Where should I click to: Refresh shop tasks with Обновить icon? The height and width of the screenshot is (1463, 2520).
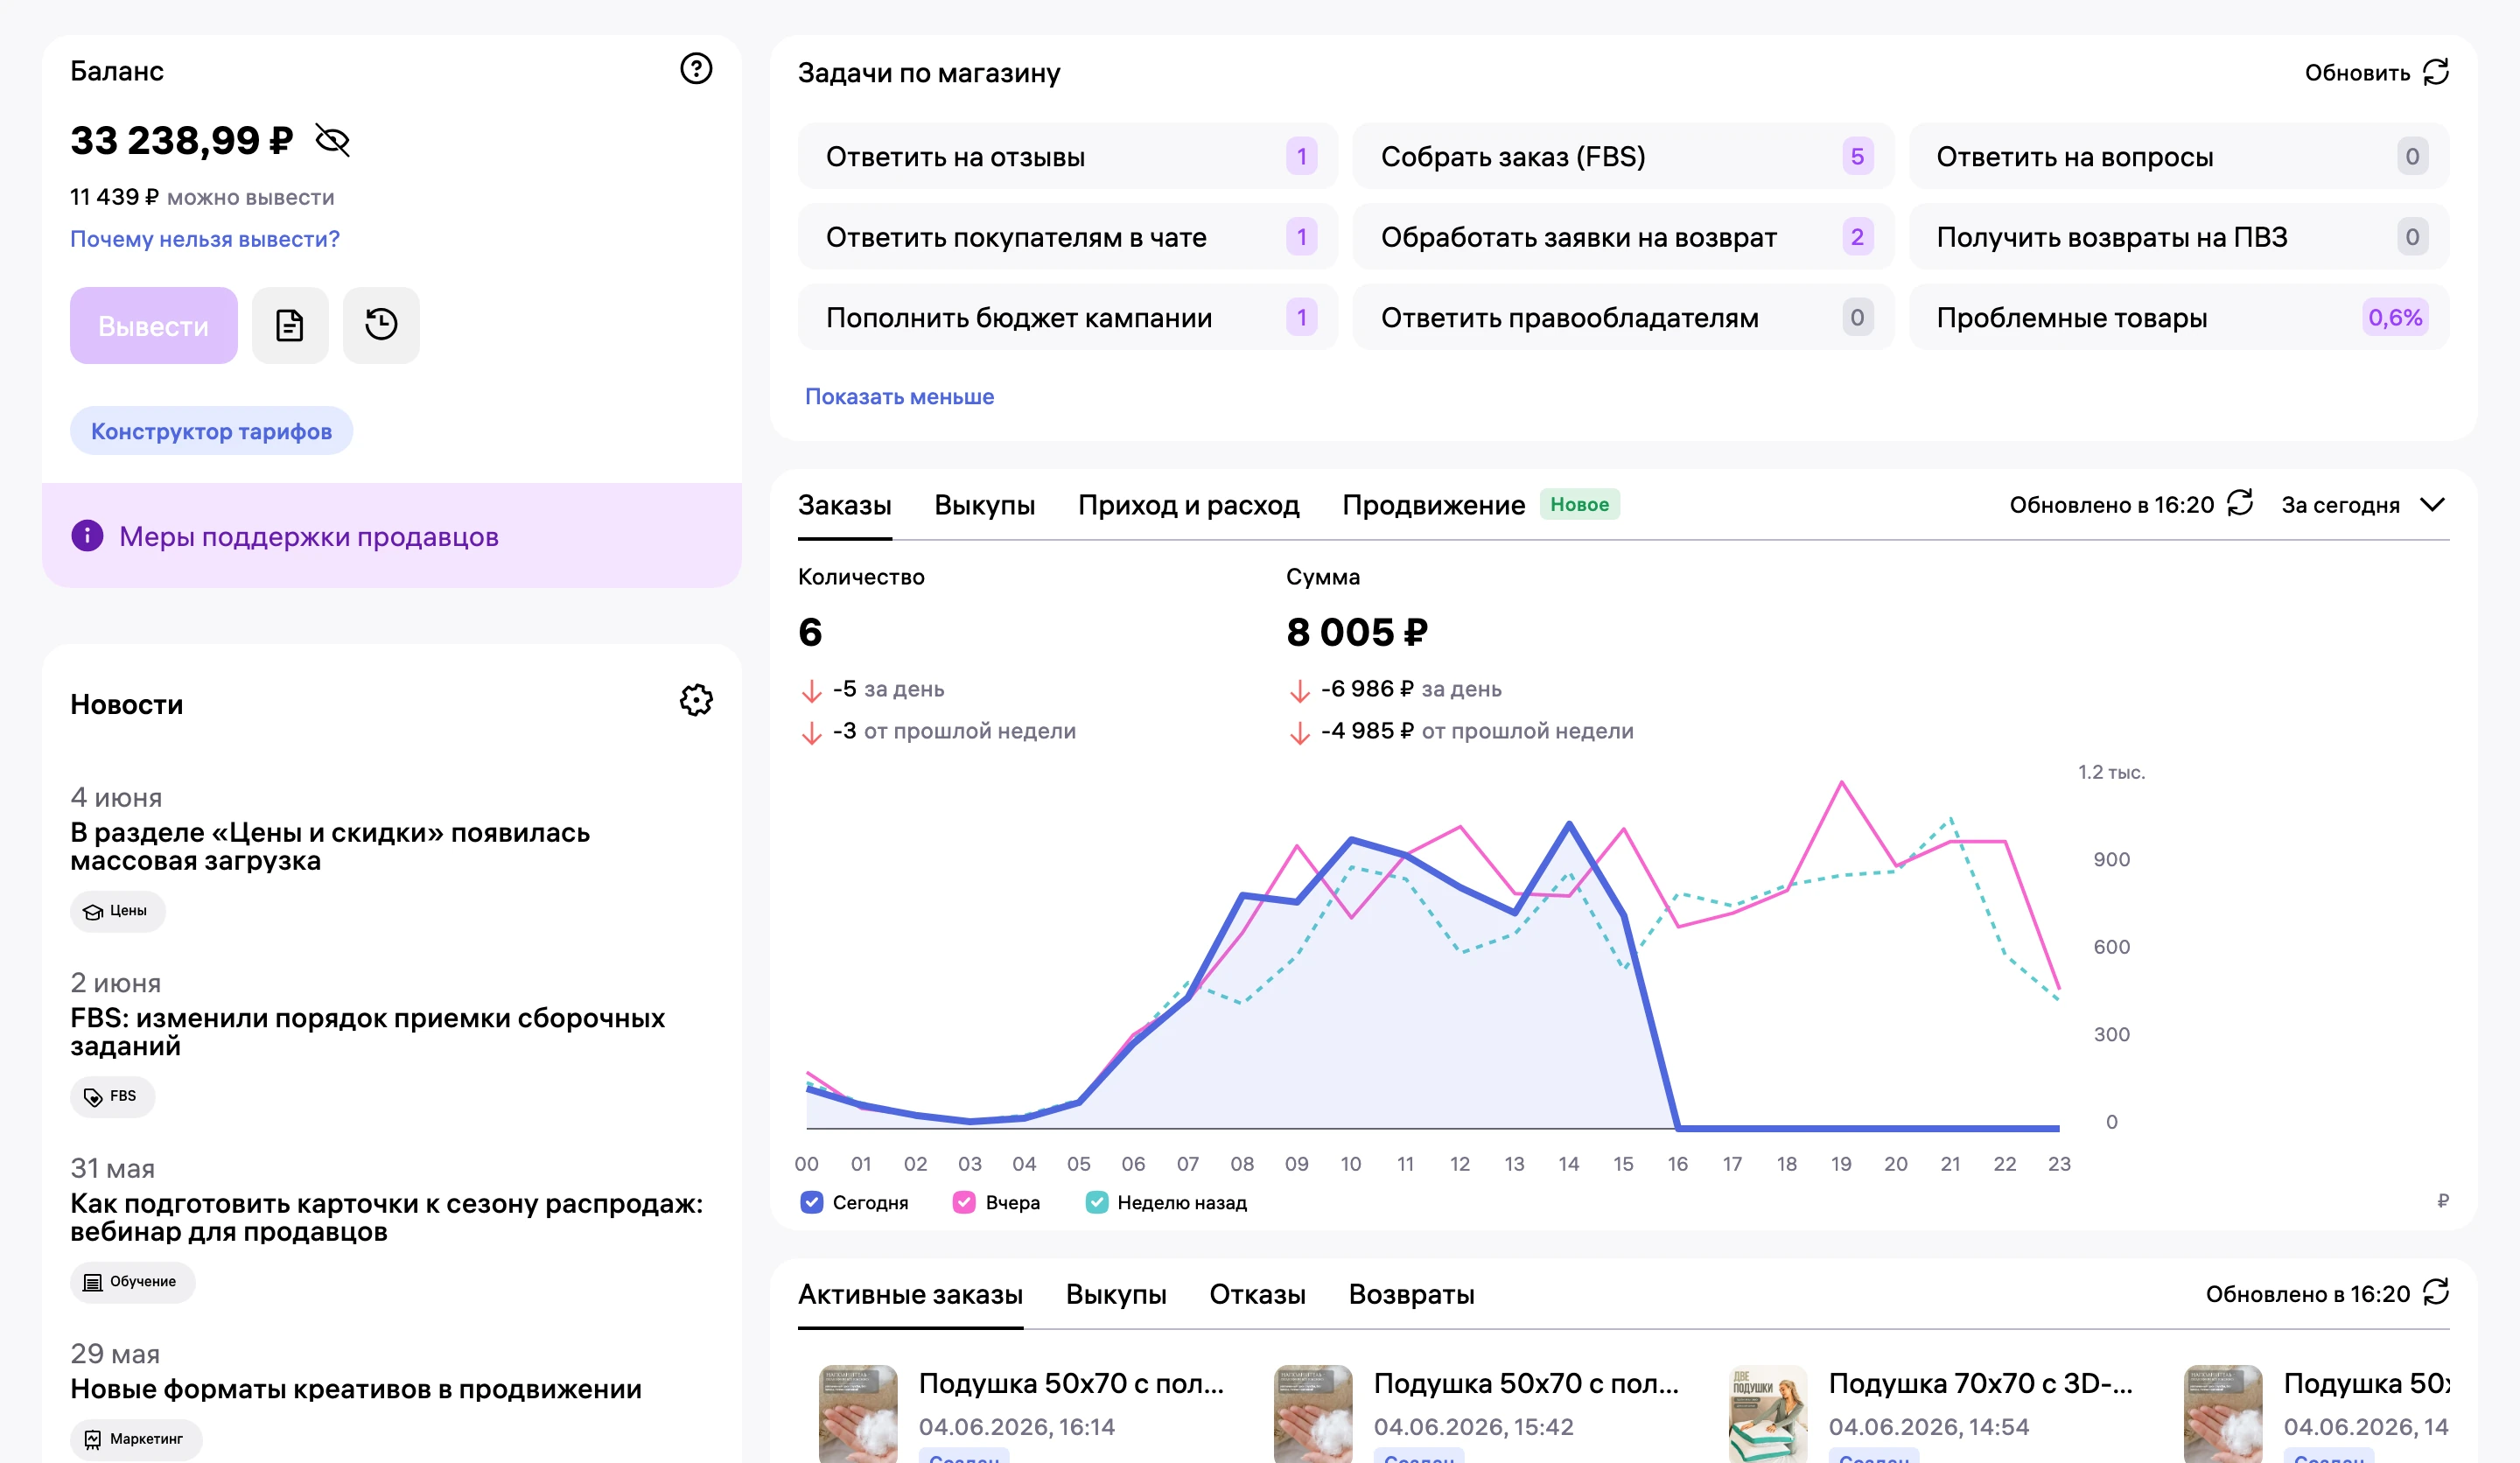pyautogui.click(x=2436, y=72)
